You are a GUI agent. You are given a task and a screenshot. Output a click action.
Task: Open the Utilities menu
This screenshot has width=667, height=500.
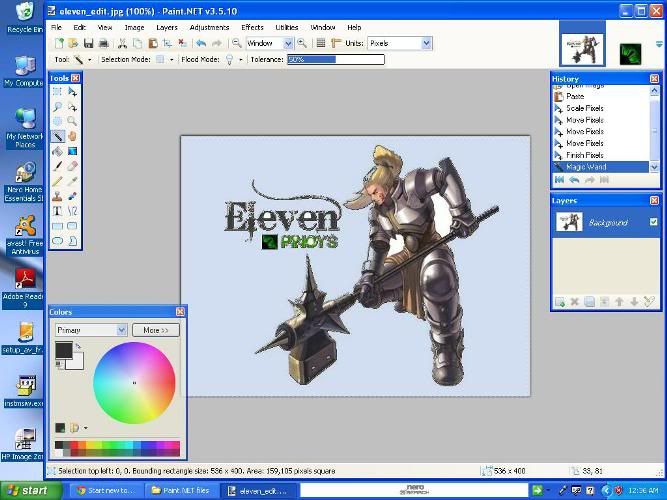287,27
